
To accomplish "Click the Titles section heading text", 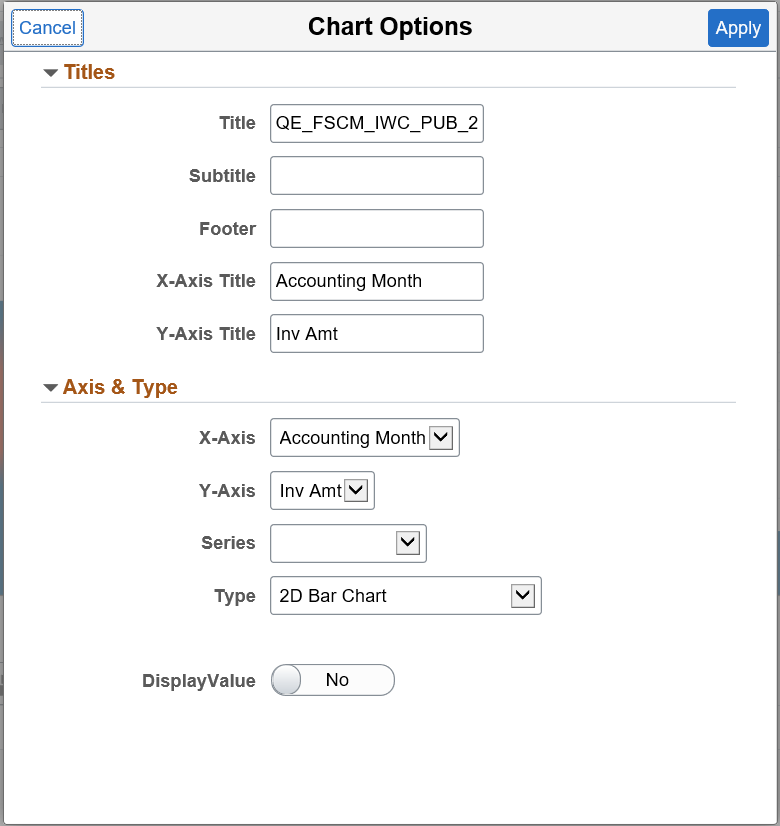I will coord(89,72).
